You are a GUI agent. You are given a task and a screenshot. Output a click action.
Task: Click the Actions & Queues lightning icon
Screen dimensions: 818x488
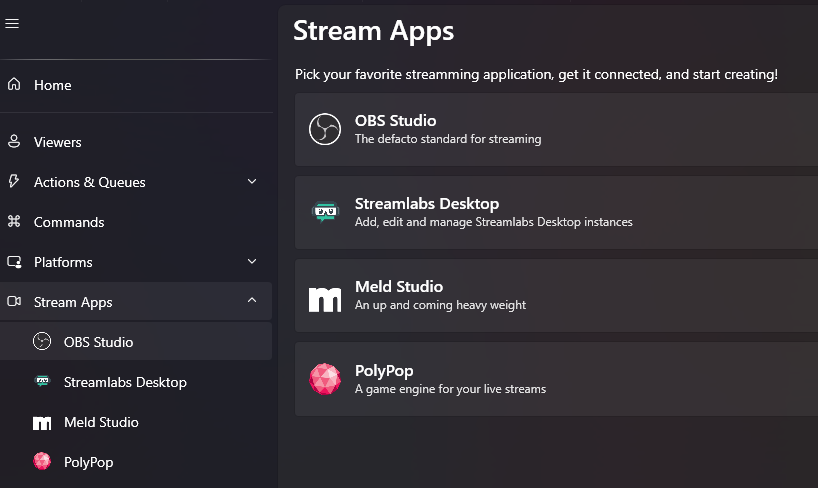click(x=14, y=181)
